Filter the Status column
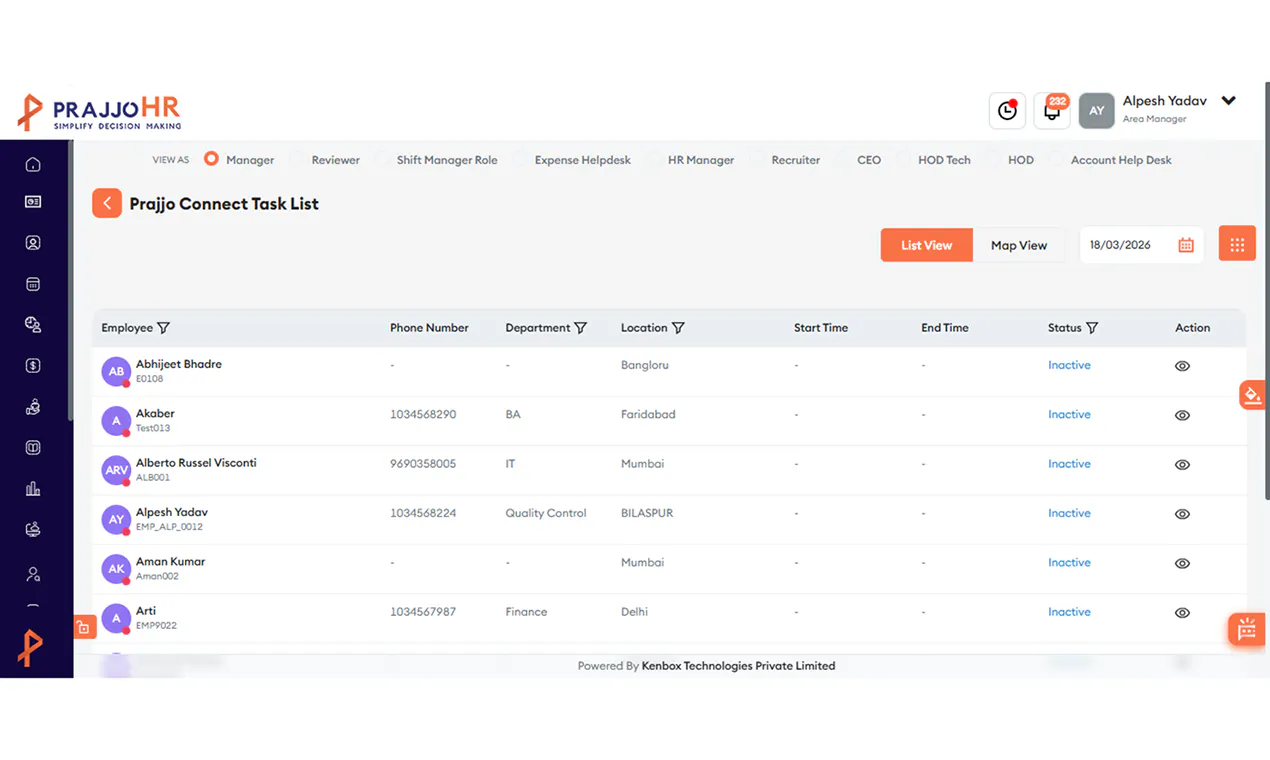The height and width of the screenshot is (760, 1270). pyautogui.click(x=1092, y=328)
